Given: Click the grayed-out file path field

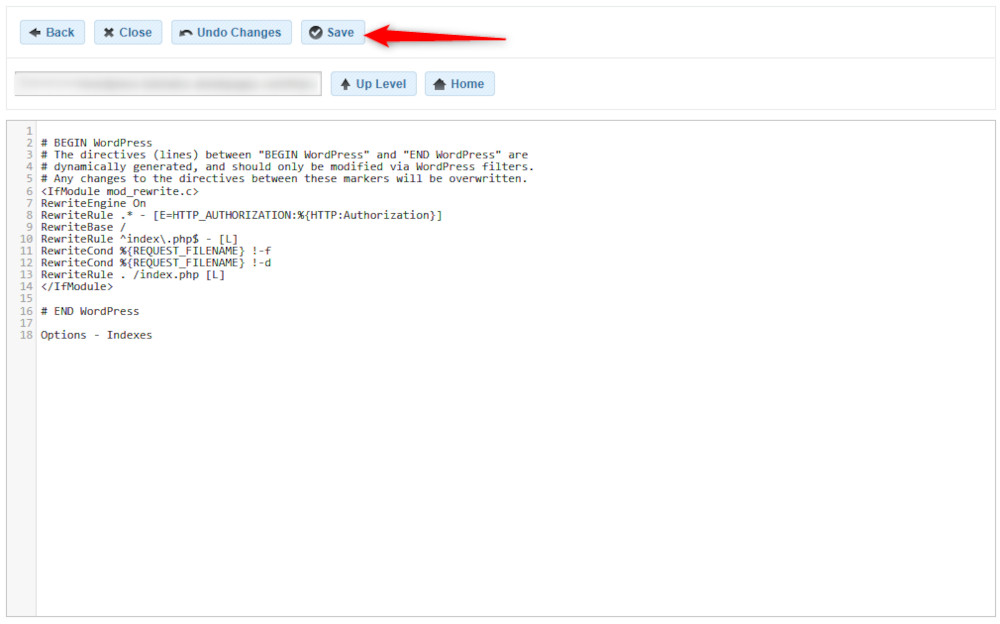Looking at the screenshot, I should [166, 83].
